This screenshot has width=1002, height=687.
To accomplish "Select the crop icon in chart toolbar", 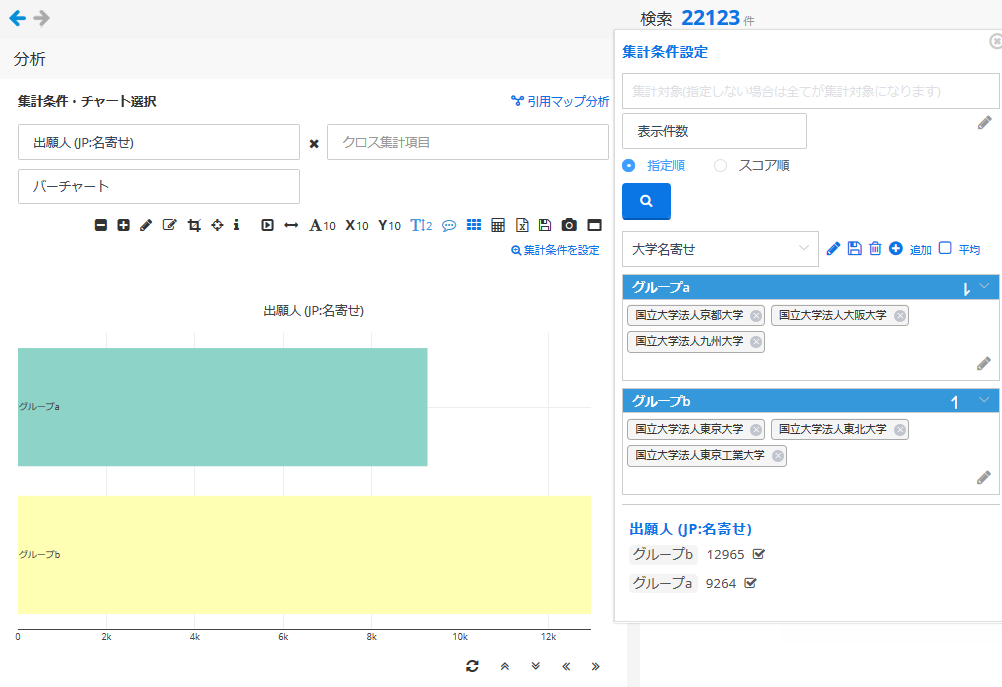I will (194, 225).
